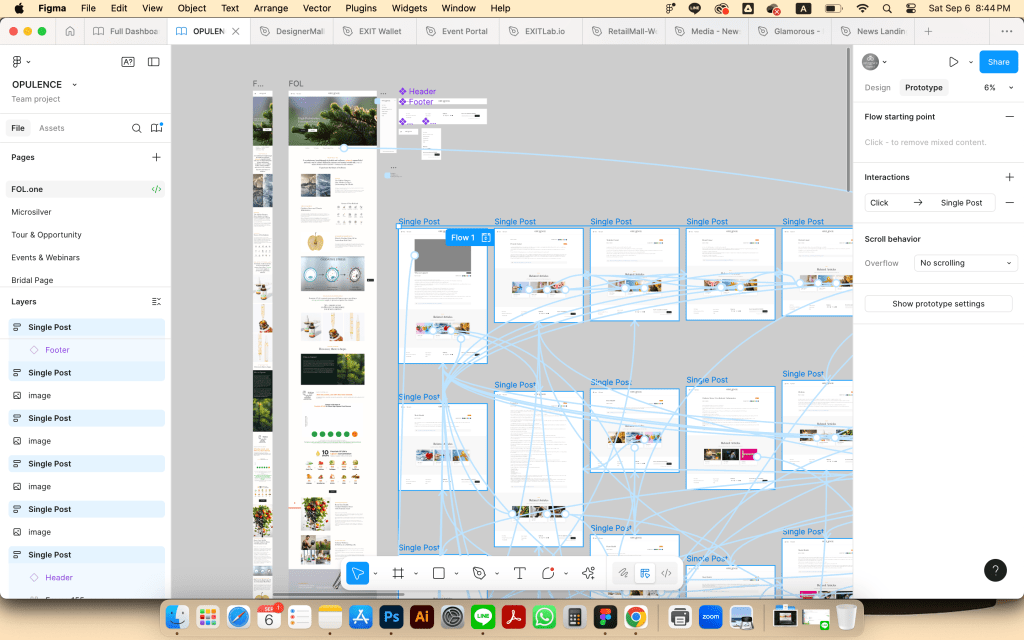Click the Share button
Screen dimensions: 1024x640
[998, 62]
